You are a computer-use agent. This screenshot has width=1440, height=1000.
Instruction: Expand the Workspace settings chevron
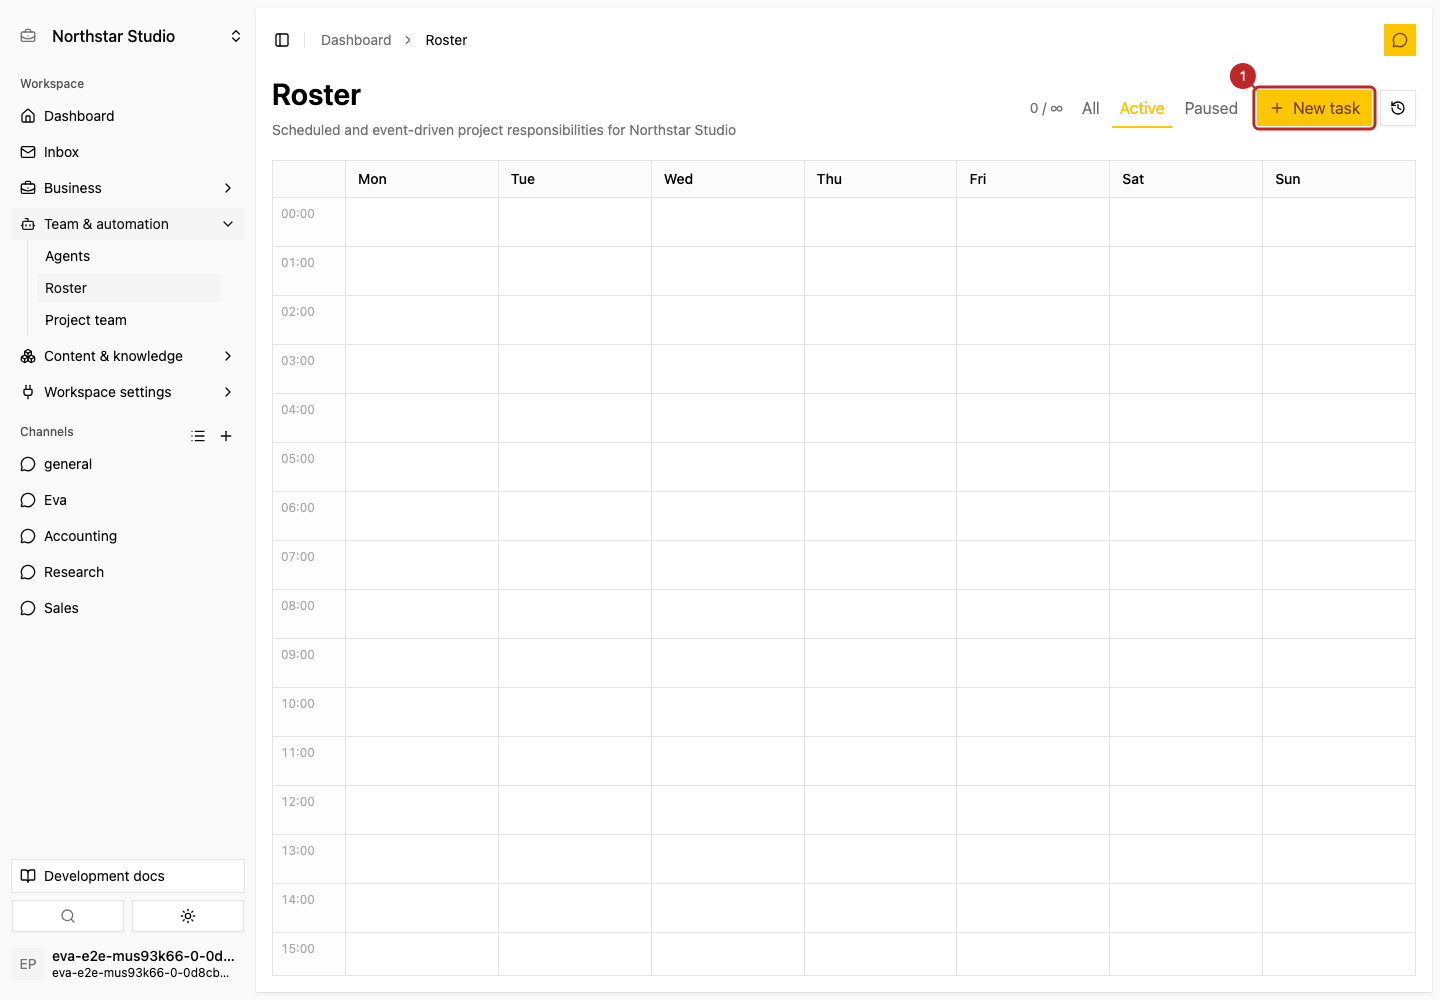point(228,392)
